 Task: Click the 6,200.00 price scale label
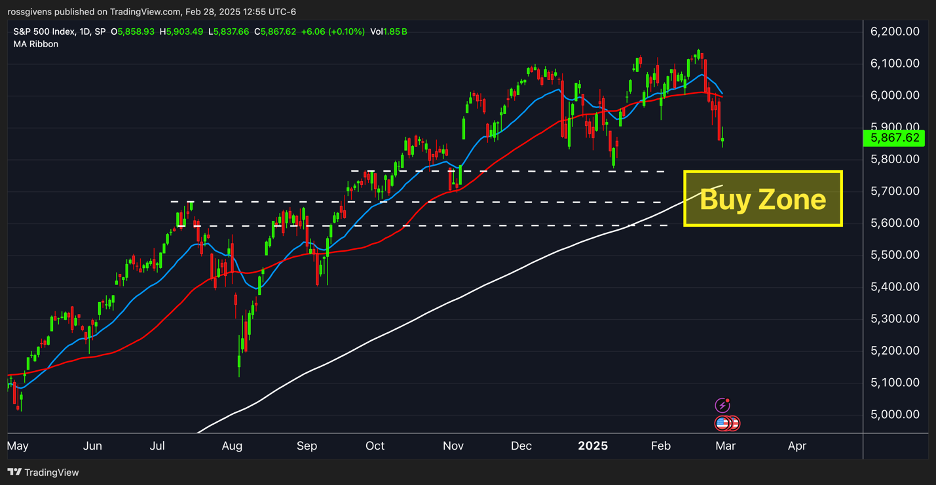(895, 32)
